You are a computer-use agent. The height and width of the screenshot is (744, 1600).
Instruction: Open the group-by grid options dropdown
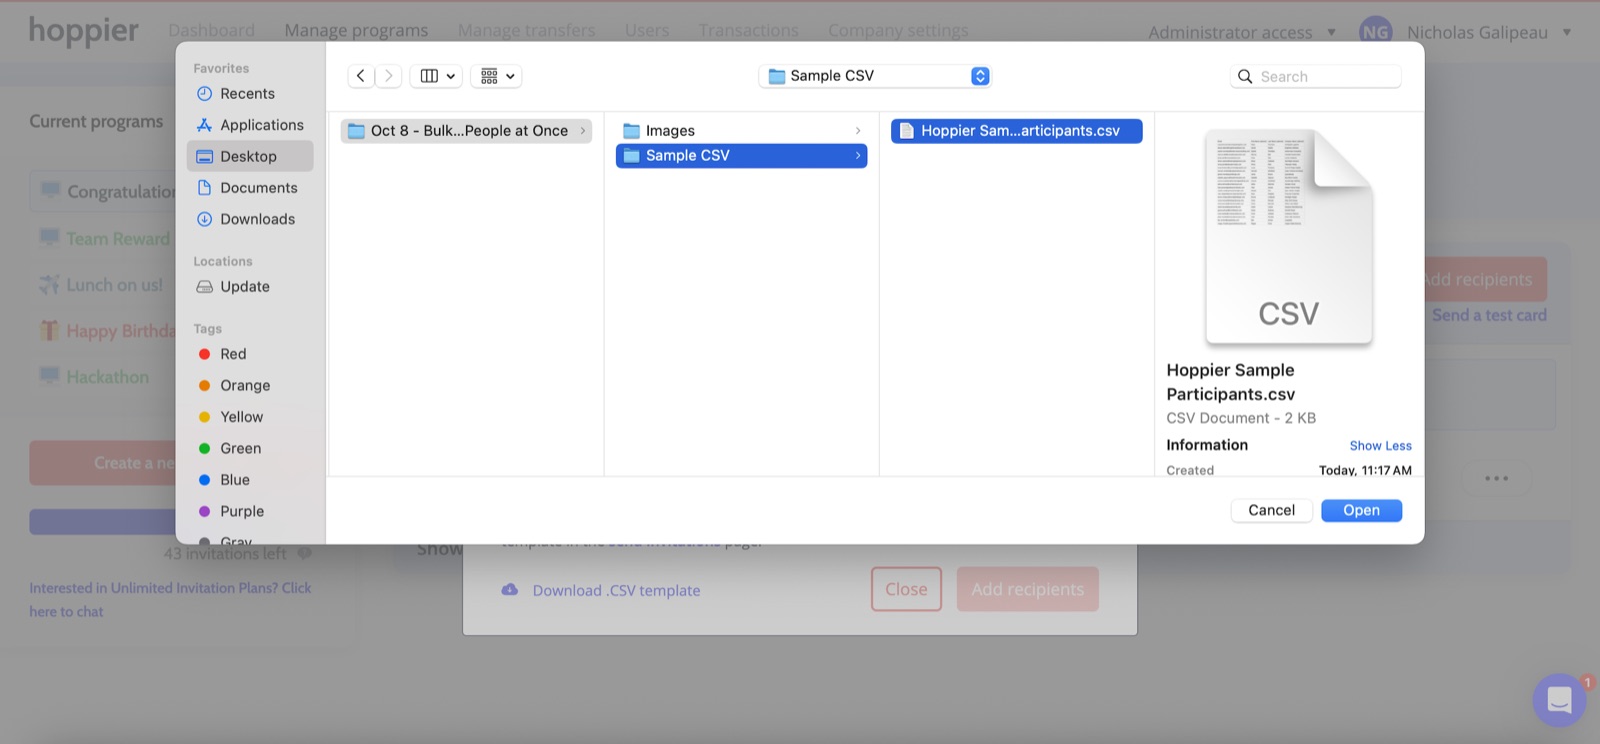[496, 76]
